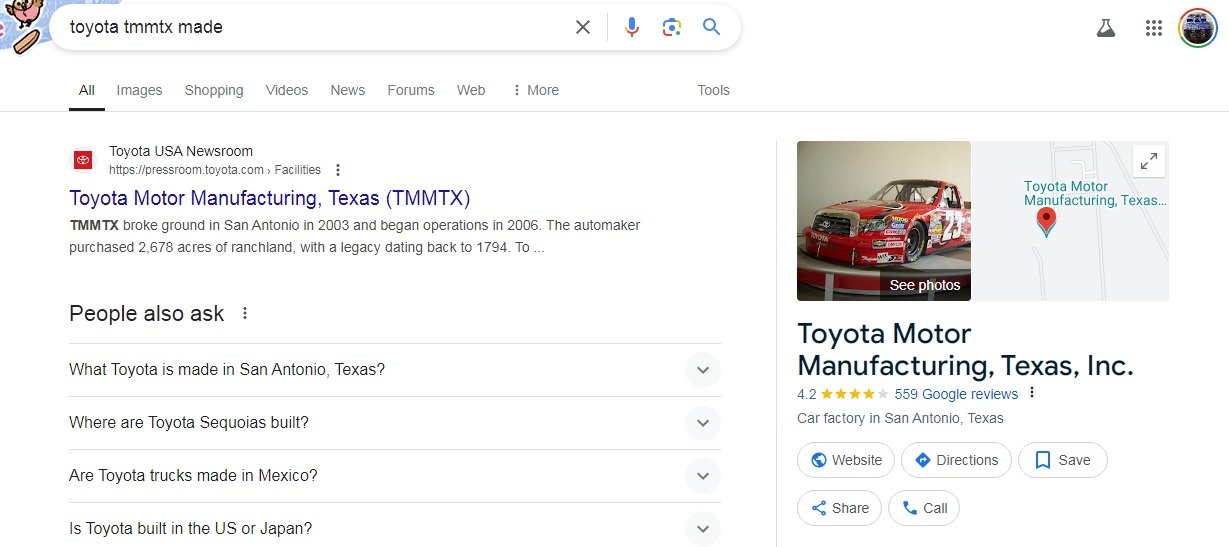Open the More search filters dropdown

[535, 90]
